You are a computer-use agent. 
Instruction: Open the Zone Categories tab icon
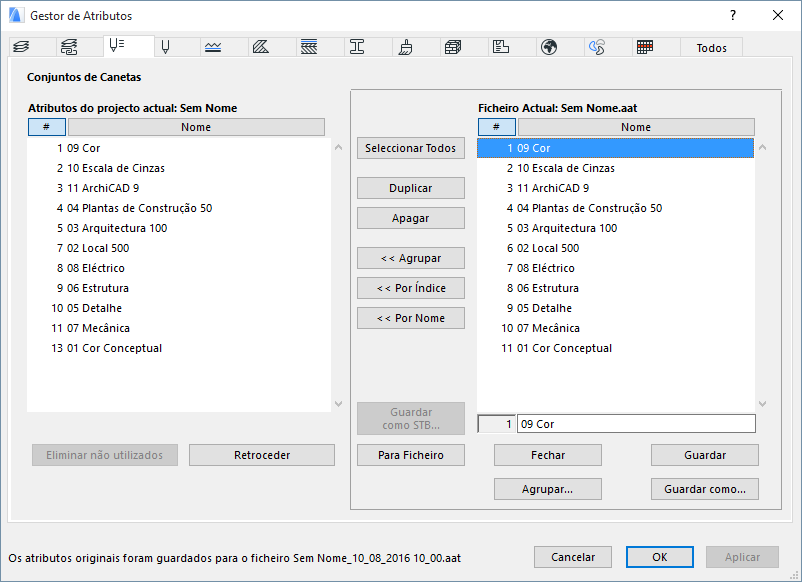pos(501,47)
